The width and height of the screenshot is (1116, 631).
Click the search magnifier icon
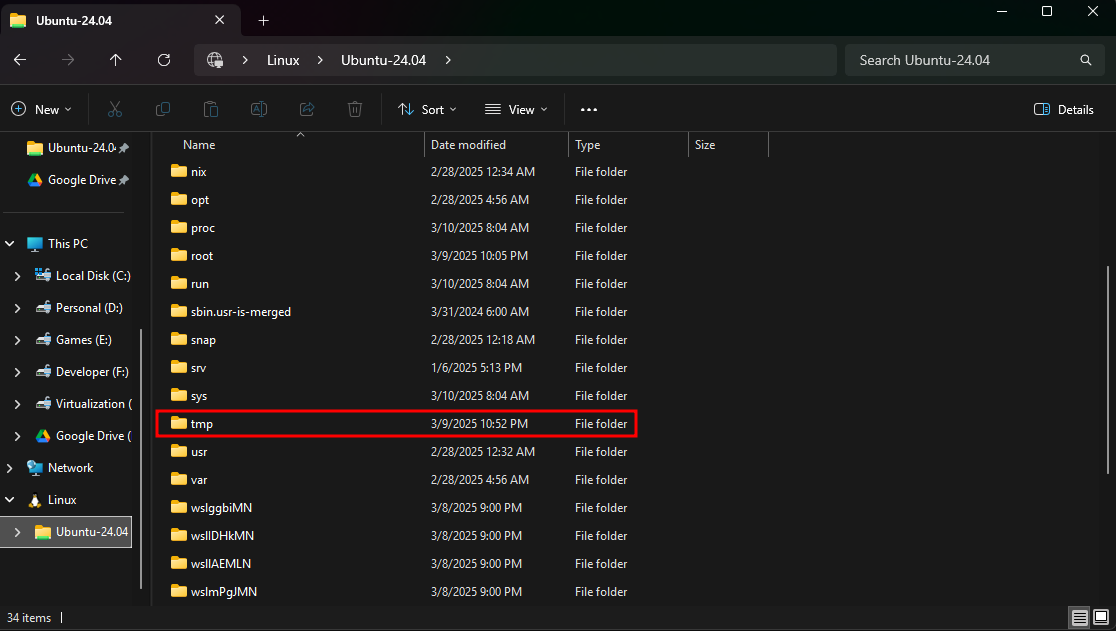tap(1085, 60)
